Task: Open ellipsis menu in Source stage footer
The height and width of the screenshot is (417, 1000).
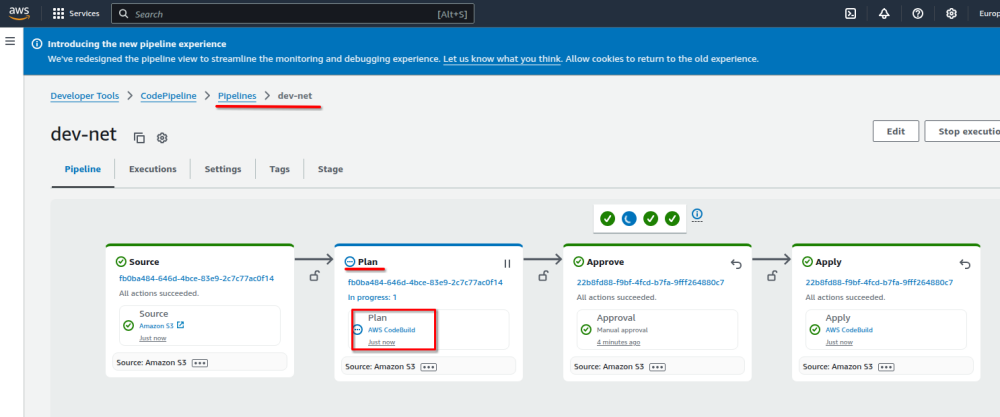Action: [x=200, y=363]
